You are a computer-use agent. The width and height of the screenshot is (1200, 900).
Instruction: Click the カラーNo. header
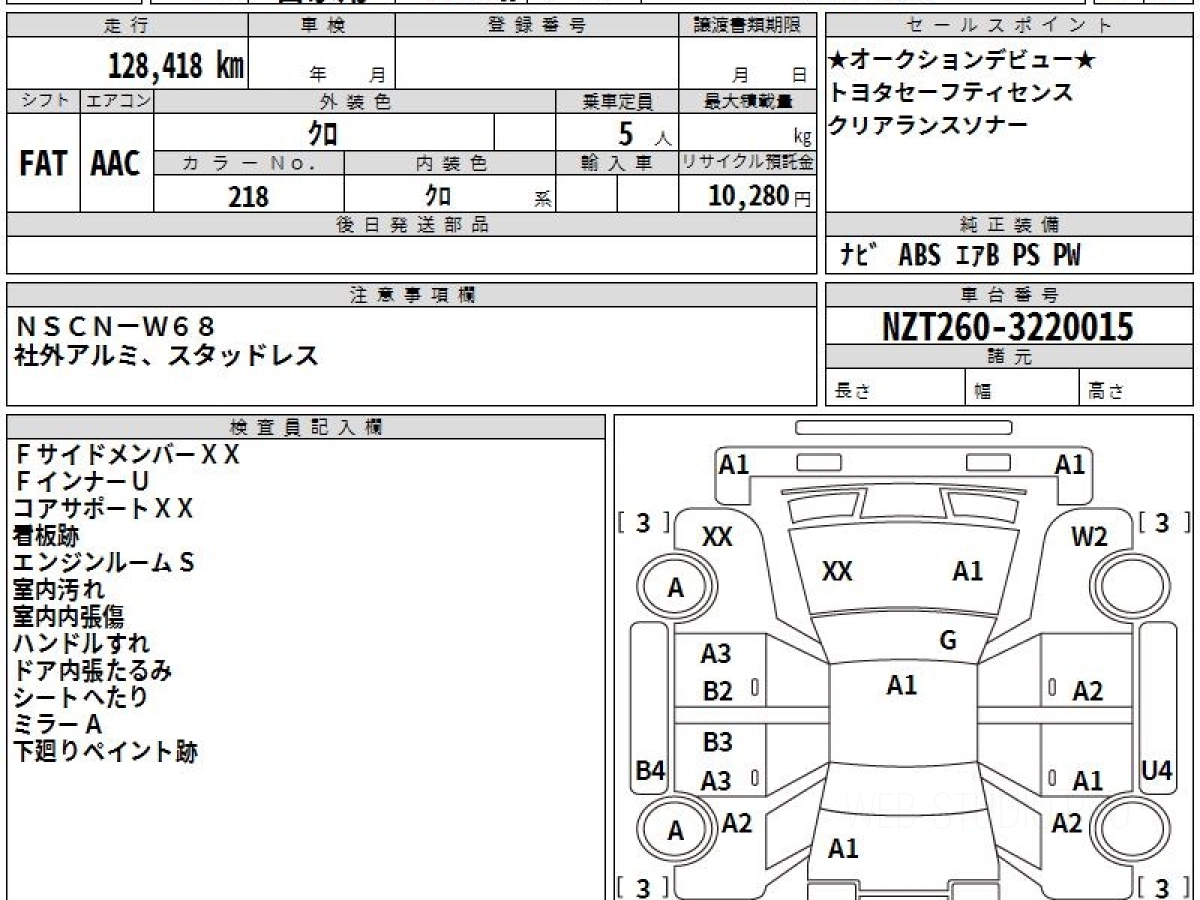tap(249, 163)
